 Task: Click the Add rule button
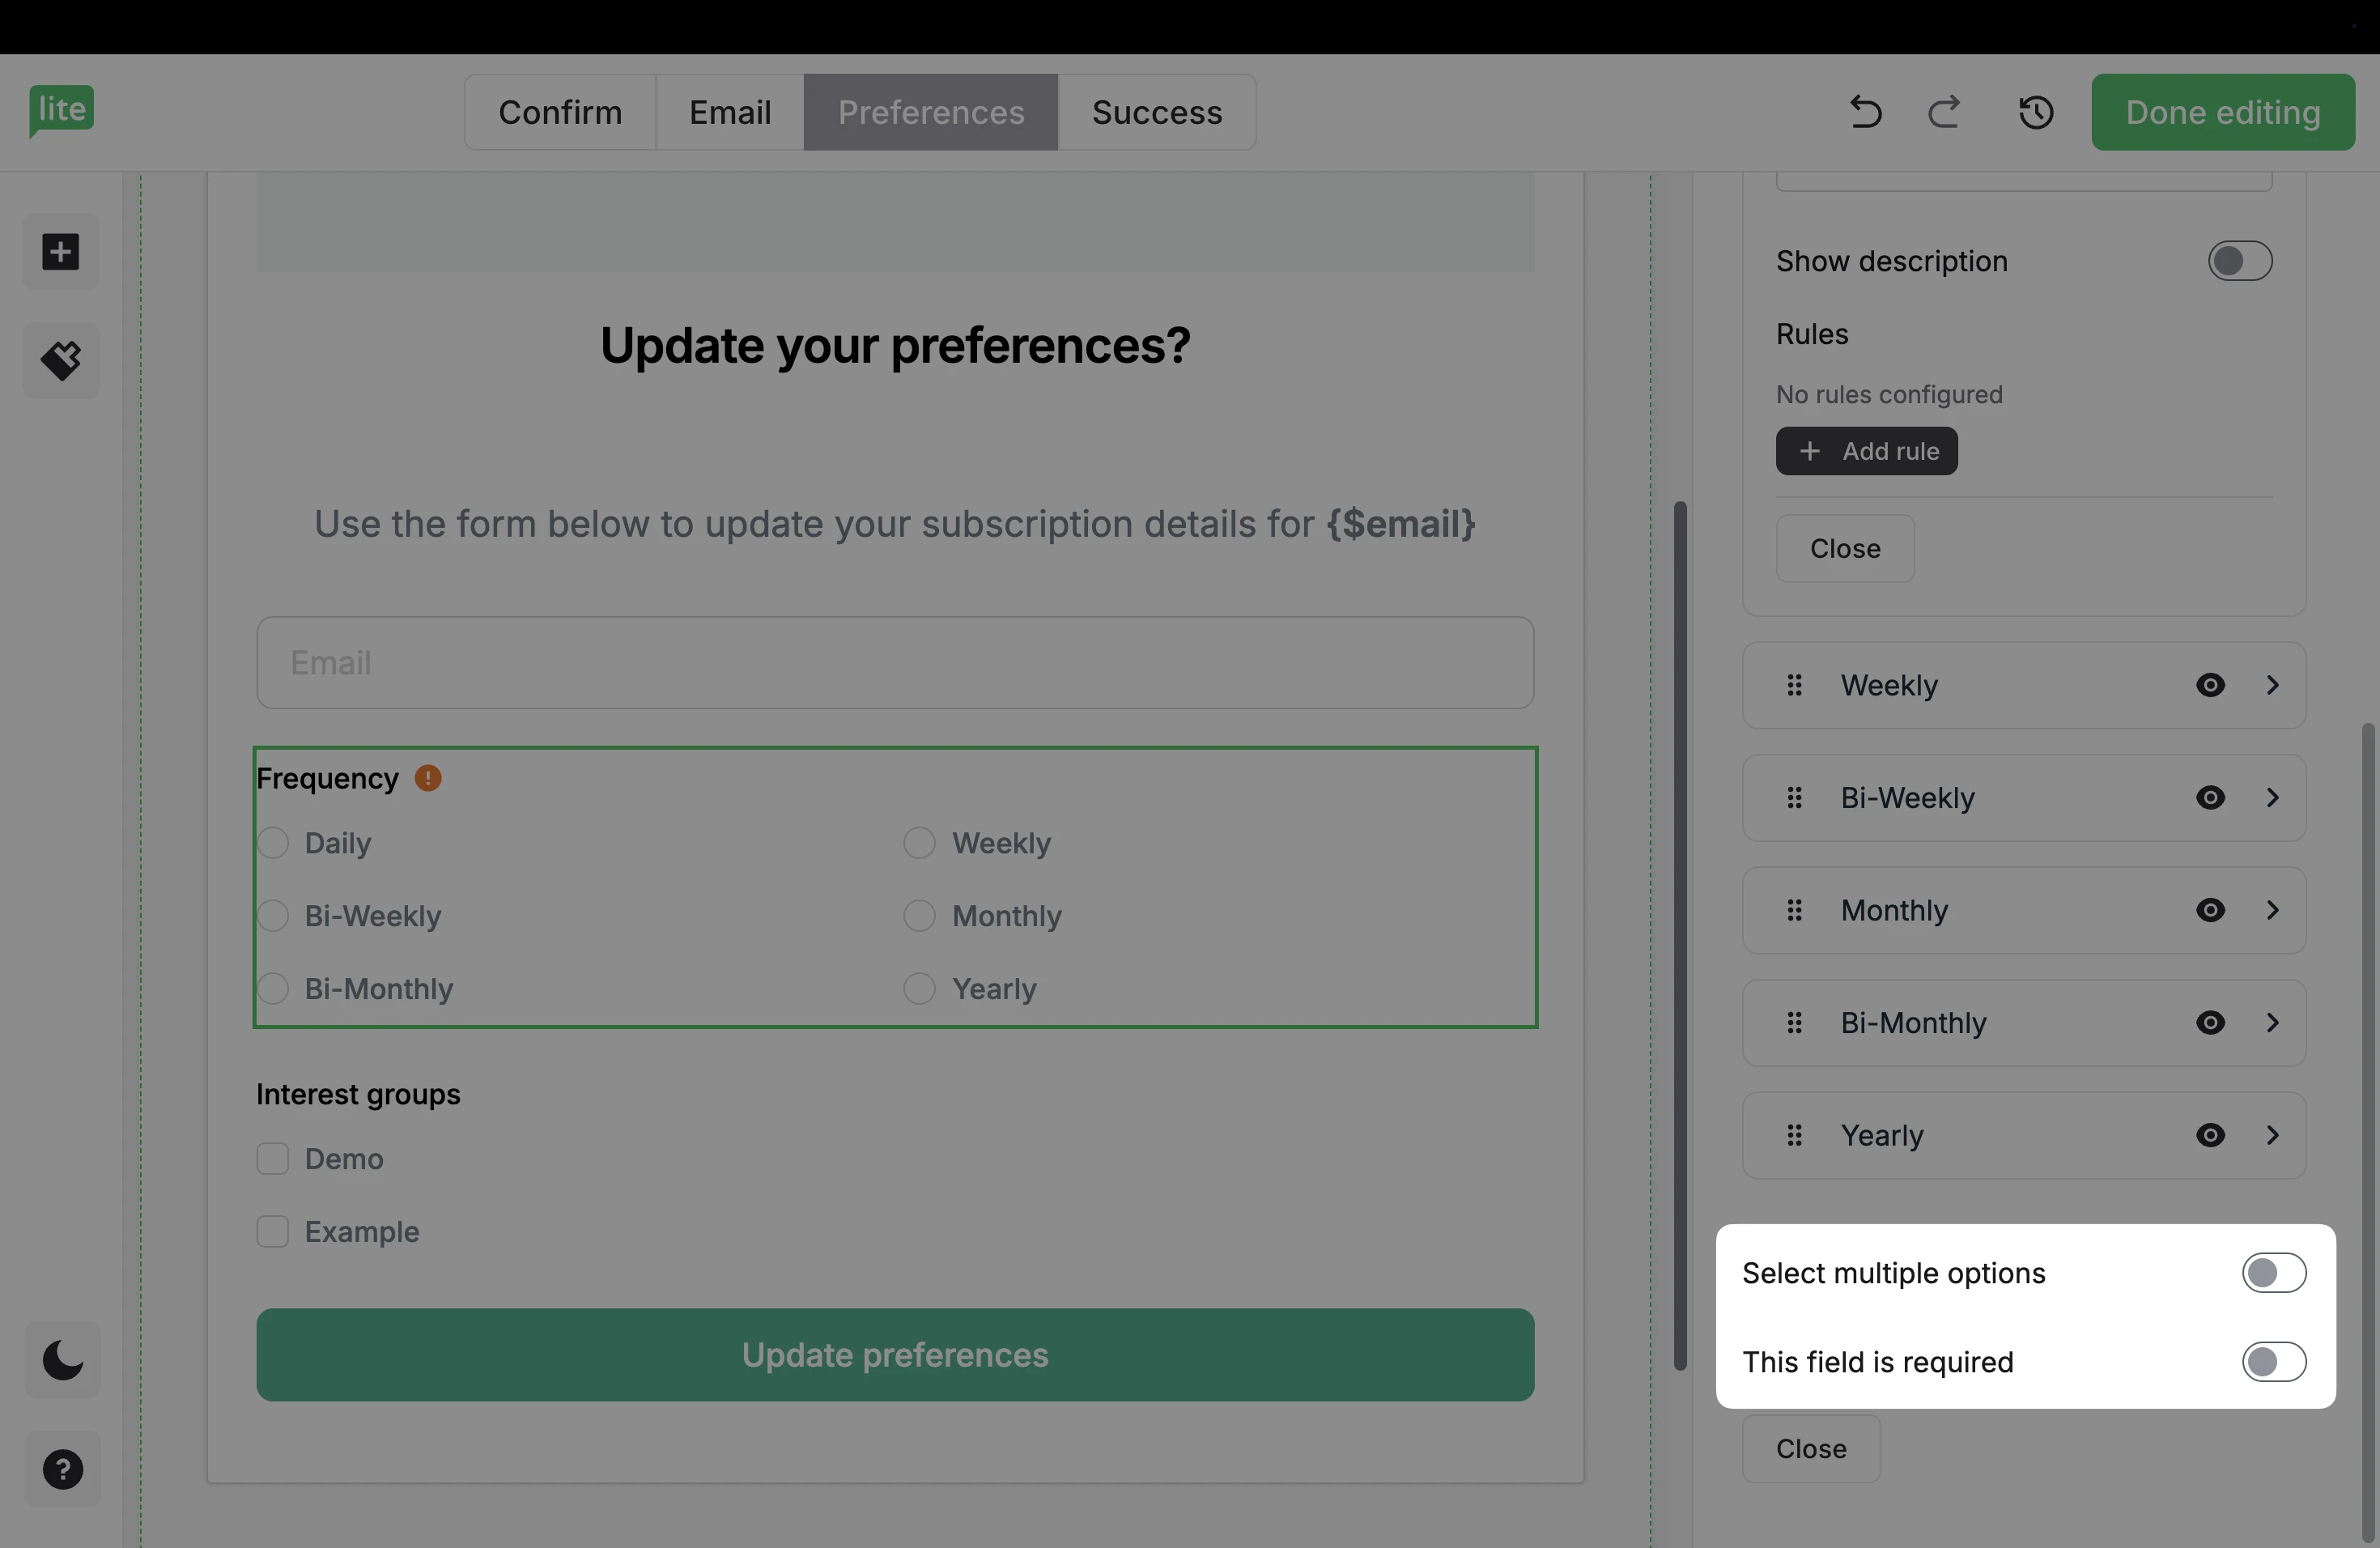pos(1866,451)
